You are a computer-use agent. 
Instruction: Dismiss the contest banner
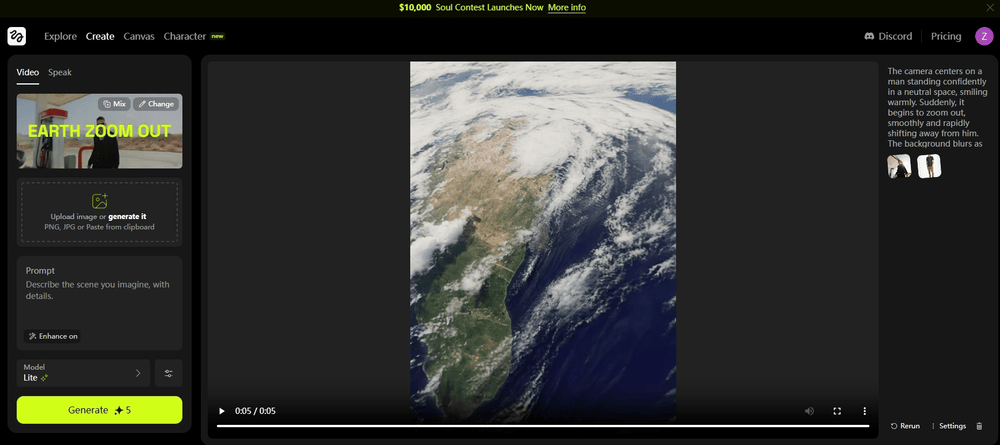click(990, 8)
